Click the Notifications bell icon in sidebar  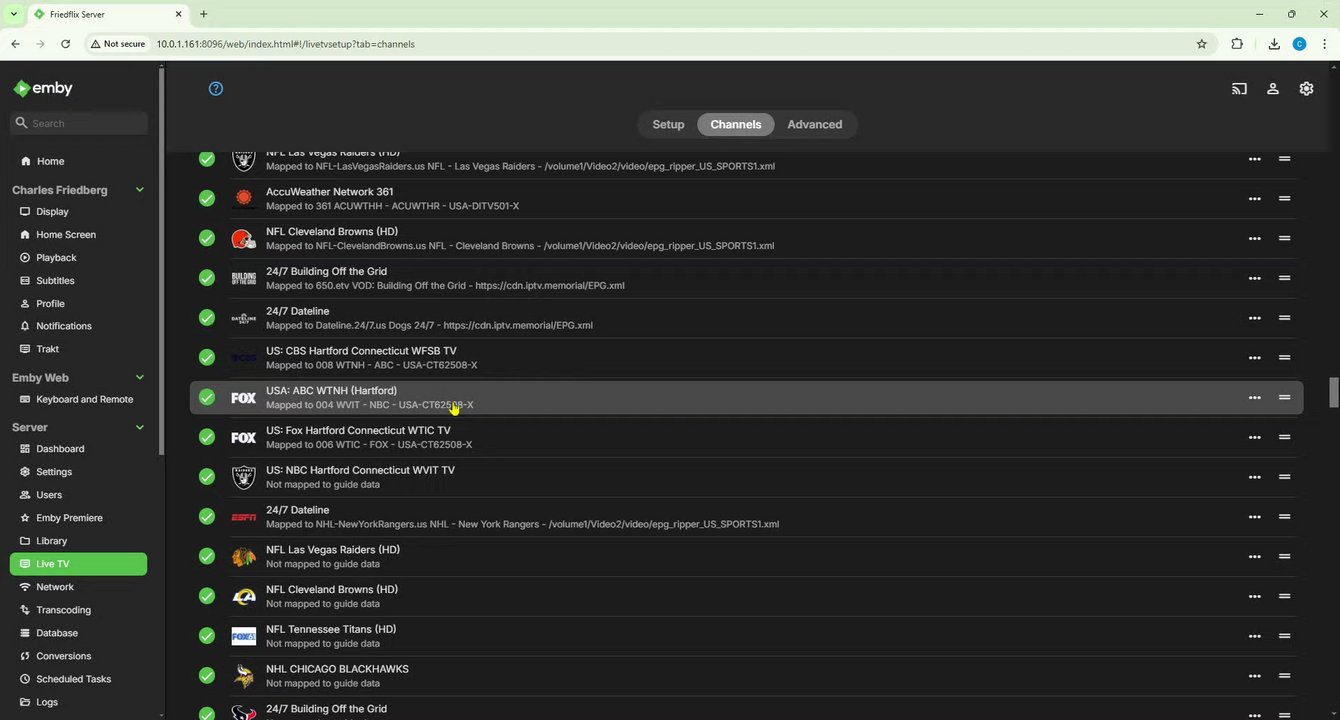point(25,326)
